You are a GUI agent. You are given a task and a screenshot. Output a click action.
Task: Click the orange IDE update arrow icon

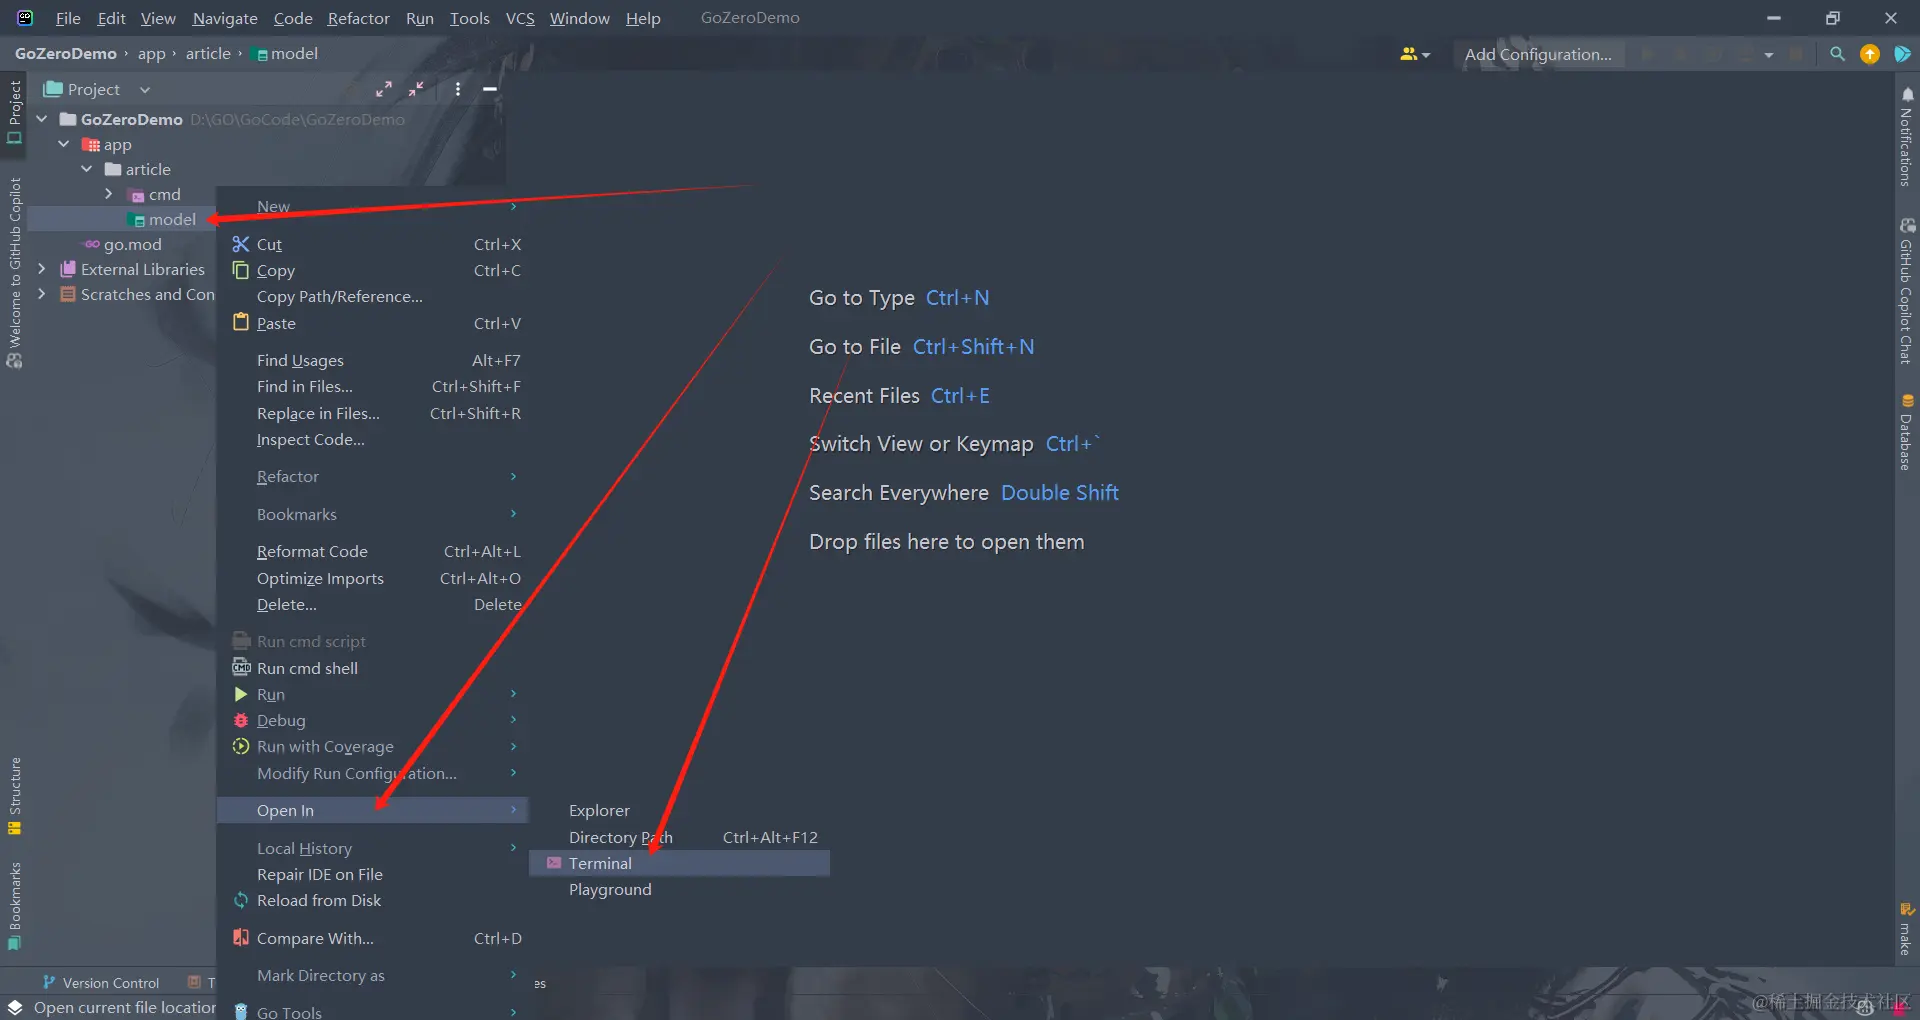pos(1869,54)
